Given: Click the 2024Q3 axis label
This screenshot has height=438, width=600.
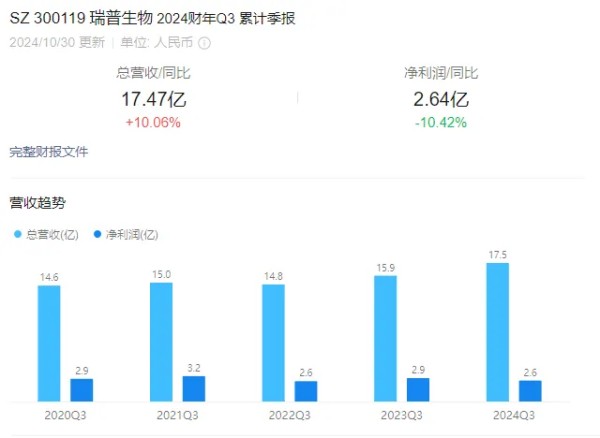Looking at the screenshot, I should pos(514,415).
